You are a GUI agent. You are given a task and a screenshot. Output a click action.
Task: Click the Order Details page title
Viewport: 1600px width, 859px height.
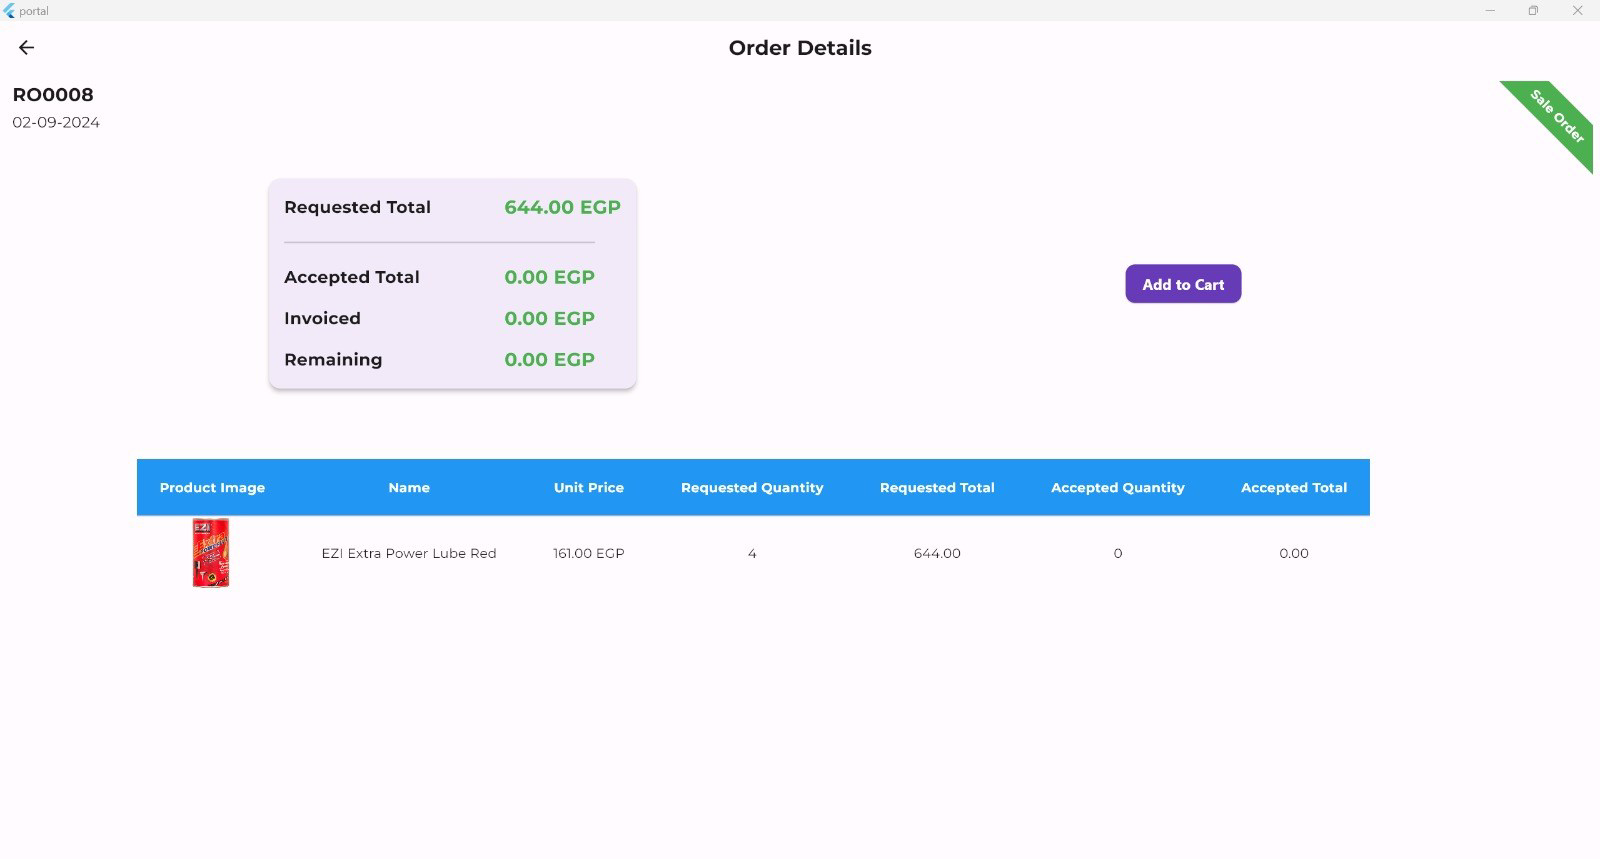[x=800, y=48]
